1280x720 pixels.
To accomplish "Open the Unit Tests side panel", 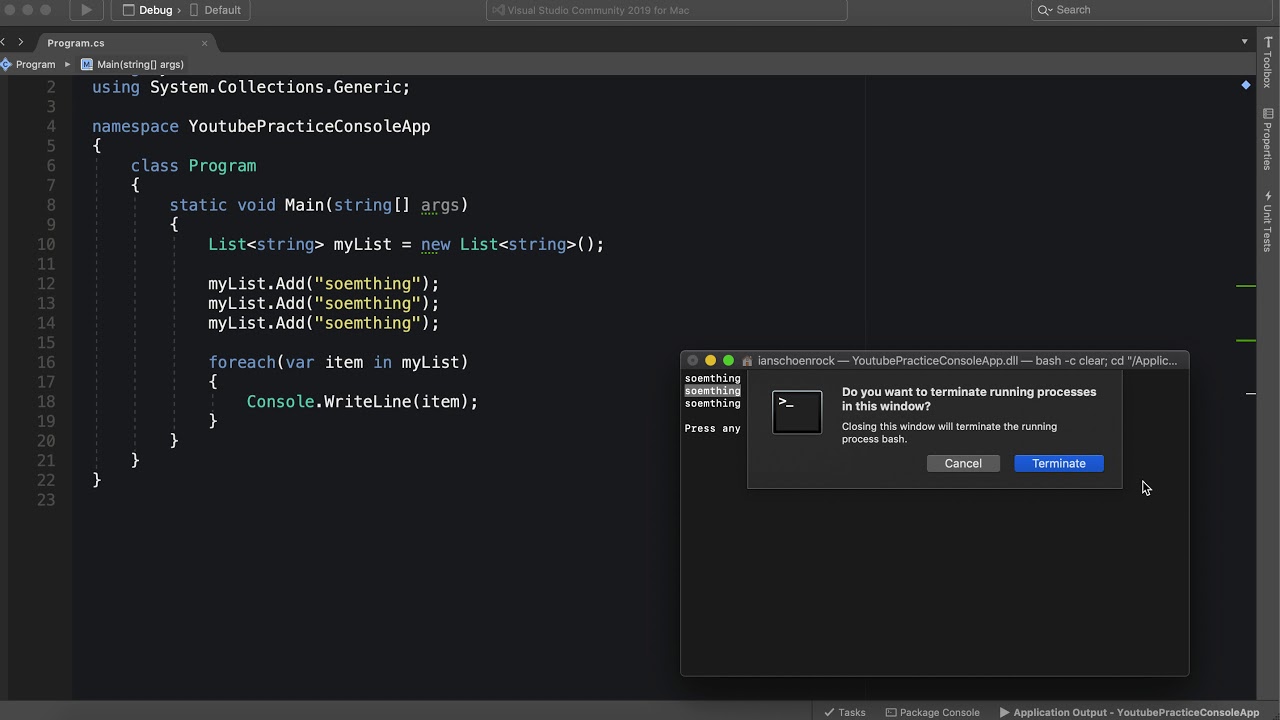I will [1268, 220].
